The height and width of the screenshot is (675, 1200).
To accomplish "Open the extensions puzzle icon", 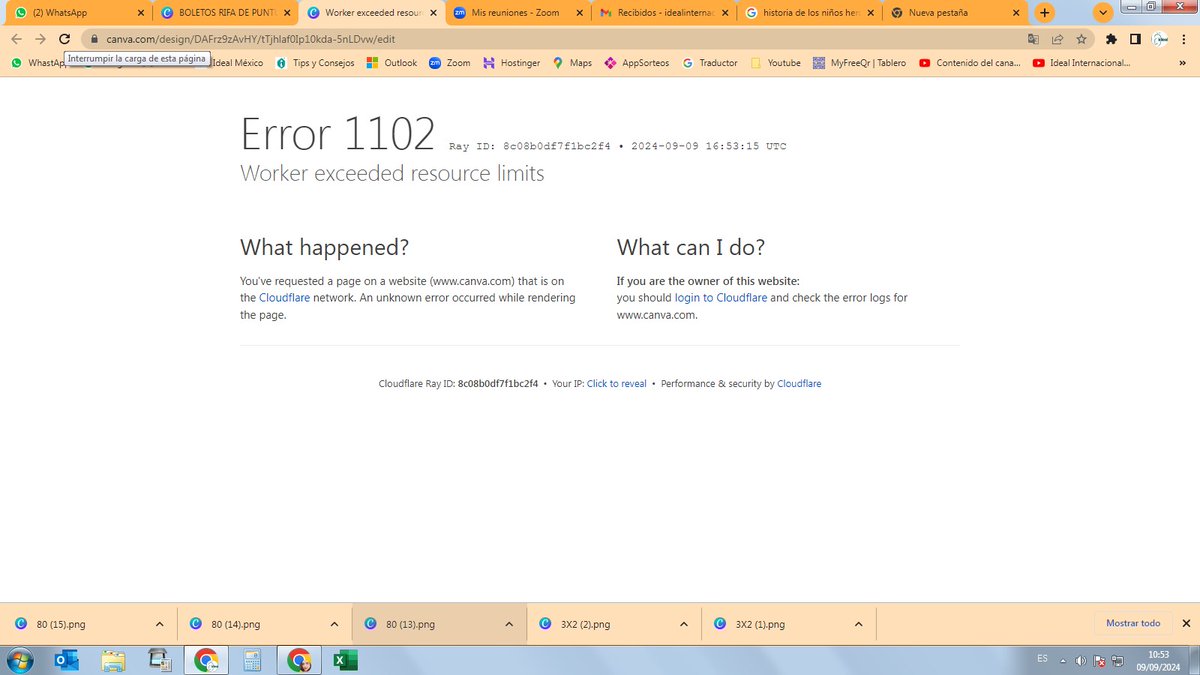I will [x=1112, y=39].
